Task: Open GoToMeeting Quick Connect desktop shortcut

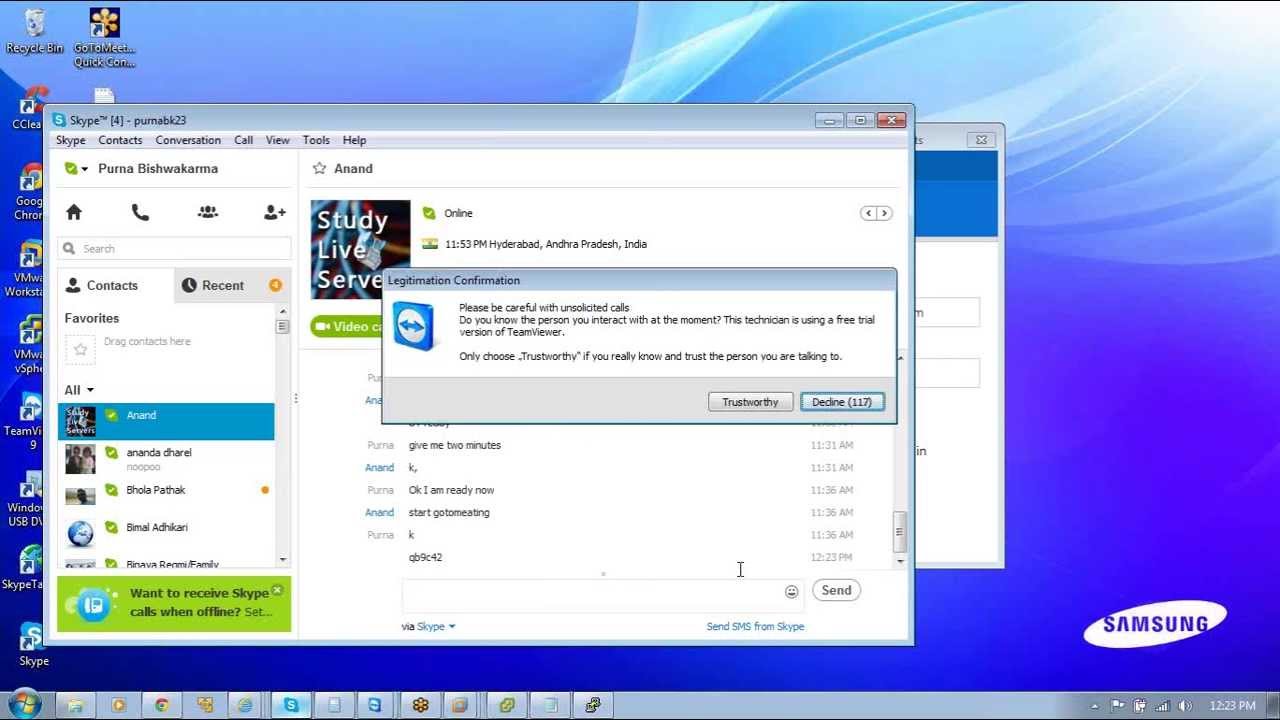Action: point(104,38)
